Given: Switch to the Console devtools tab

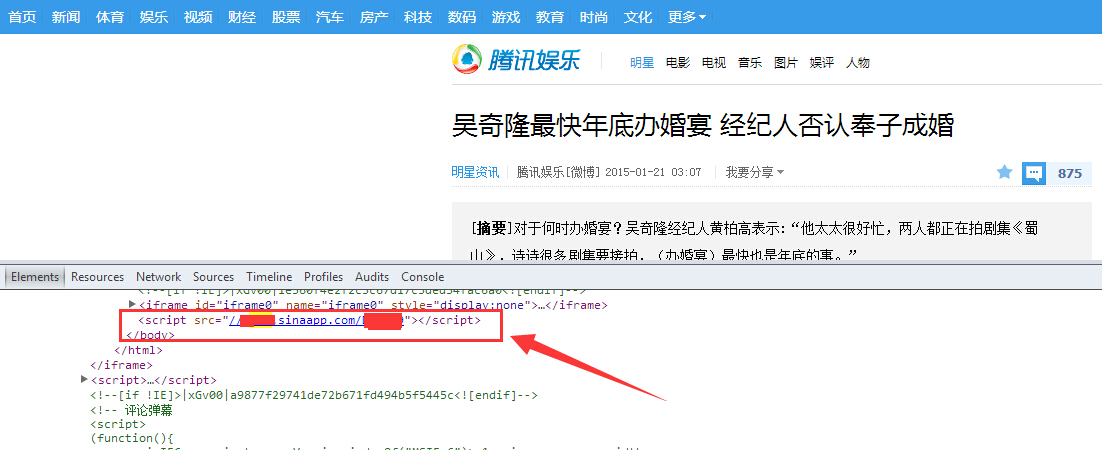Looking at the screenshot, I should pyautogui.click(x=422, y=277).
